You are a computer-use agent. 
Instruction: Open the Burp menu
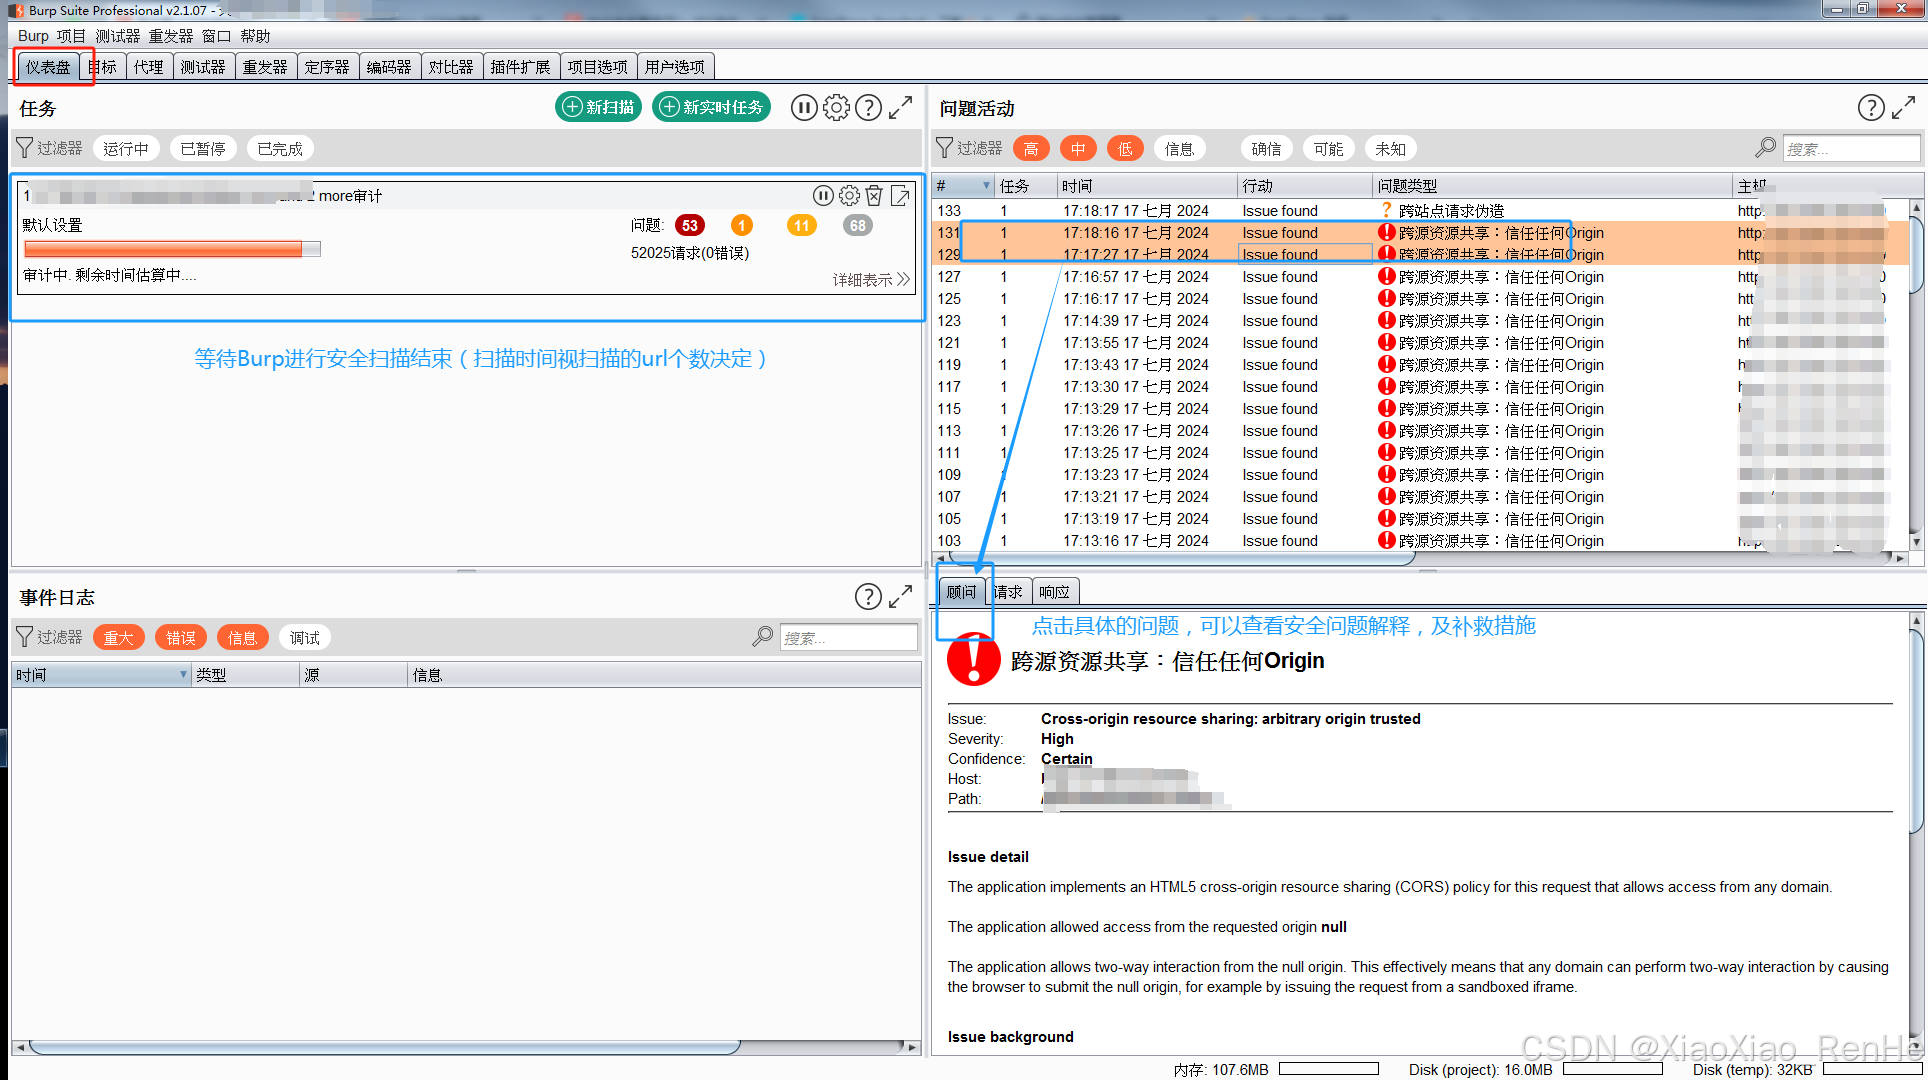point(33,36)
